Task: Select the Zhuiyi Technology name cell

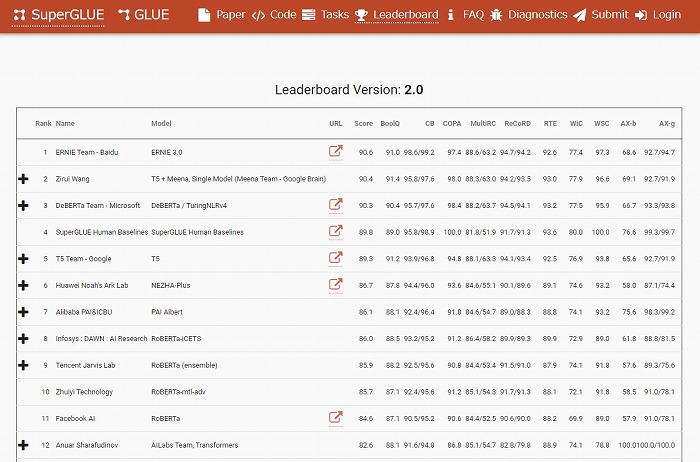Action: [x=84, y=392]
